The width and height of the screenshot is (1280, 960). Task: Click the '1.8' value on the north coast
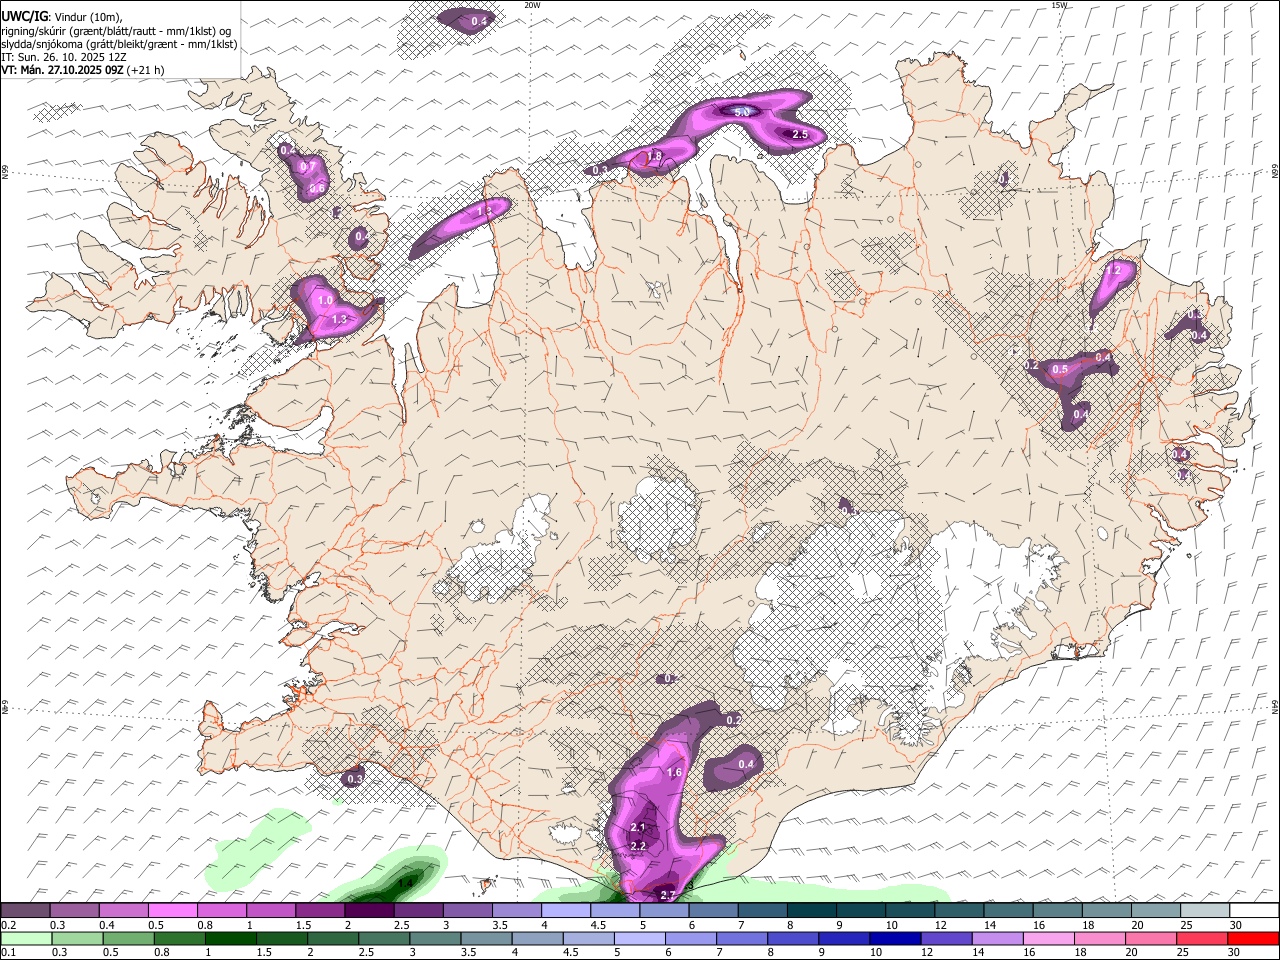655,156
